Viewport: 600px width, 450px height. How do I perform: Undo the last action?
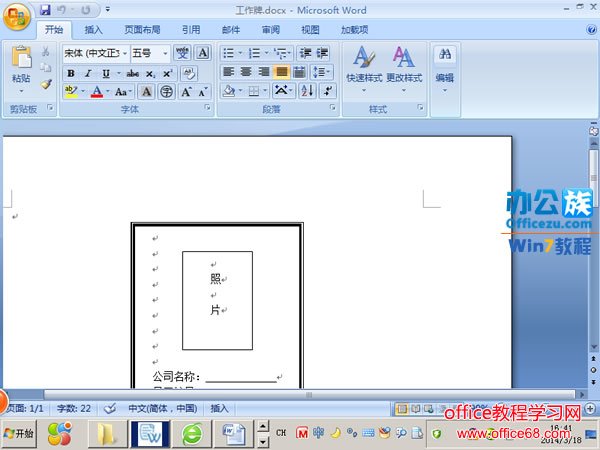pos(61,10)
